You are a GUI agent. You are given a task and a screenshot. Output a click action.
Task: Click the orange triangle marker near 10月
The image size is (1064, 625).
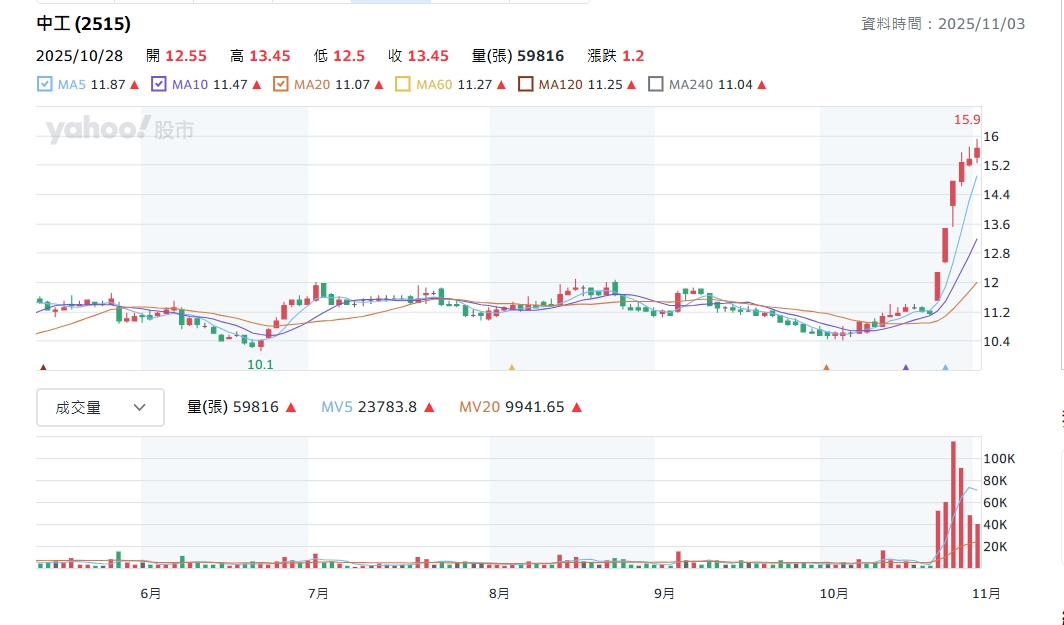827,368
